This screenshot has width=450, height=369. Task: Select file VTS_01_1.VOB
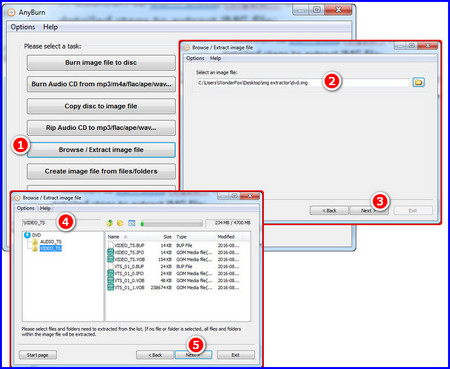129,287
